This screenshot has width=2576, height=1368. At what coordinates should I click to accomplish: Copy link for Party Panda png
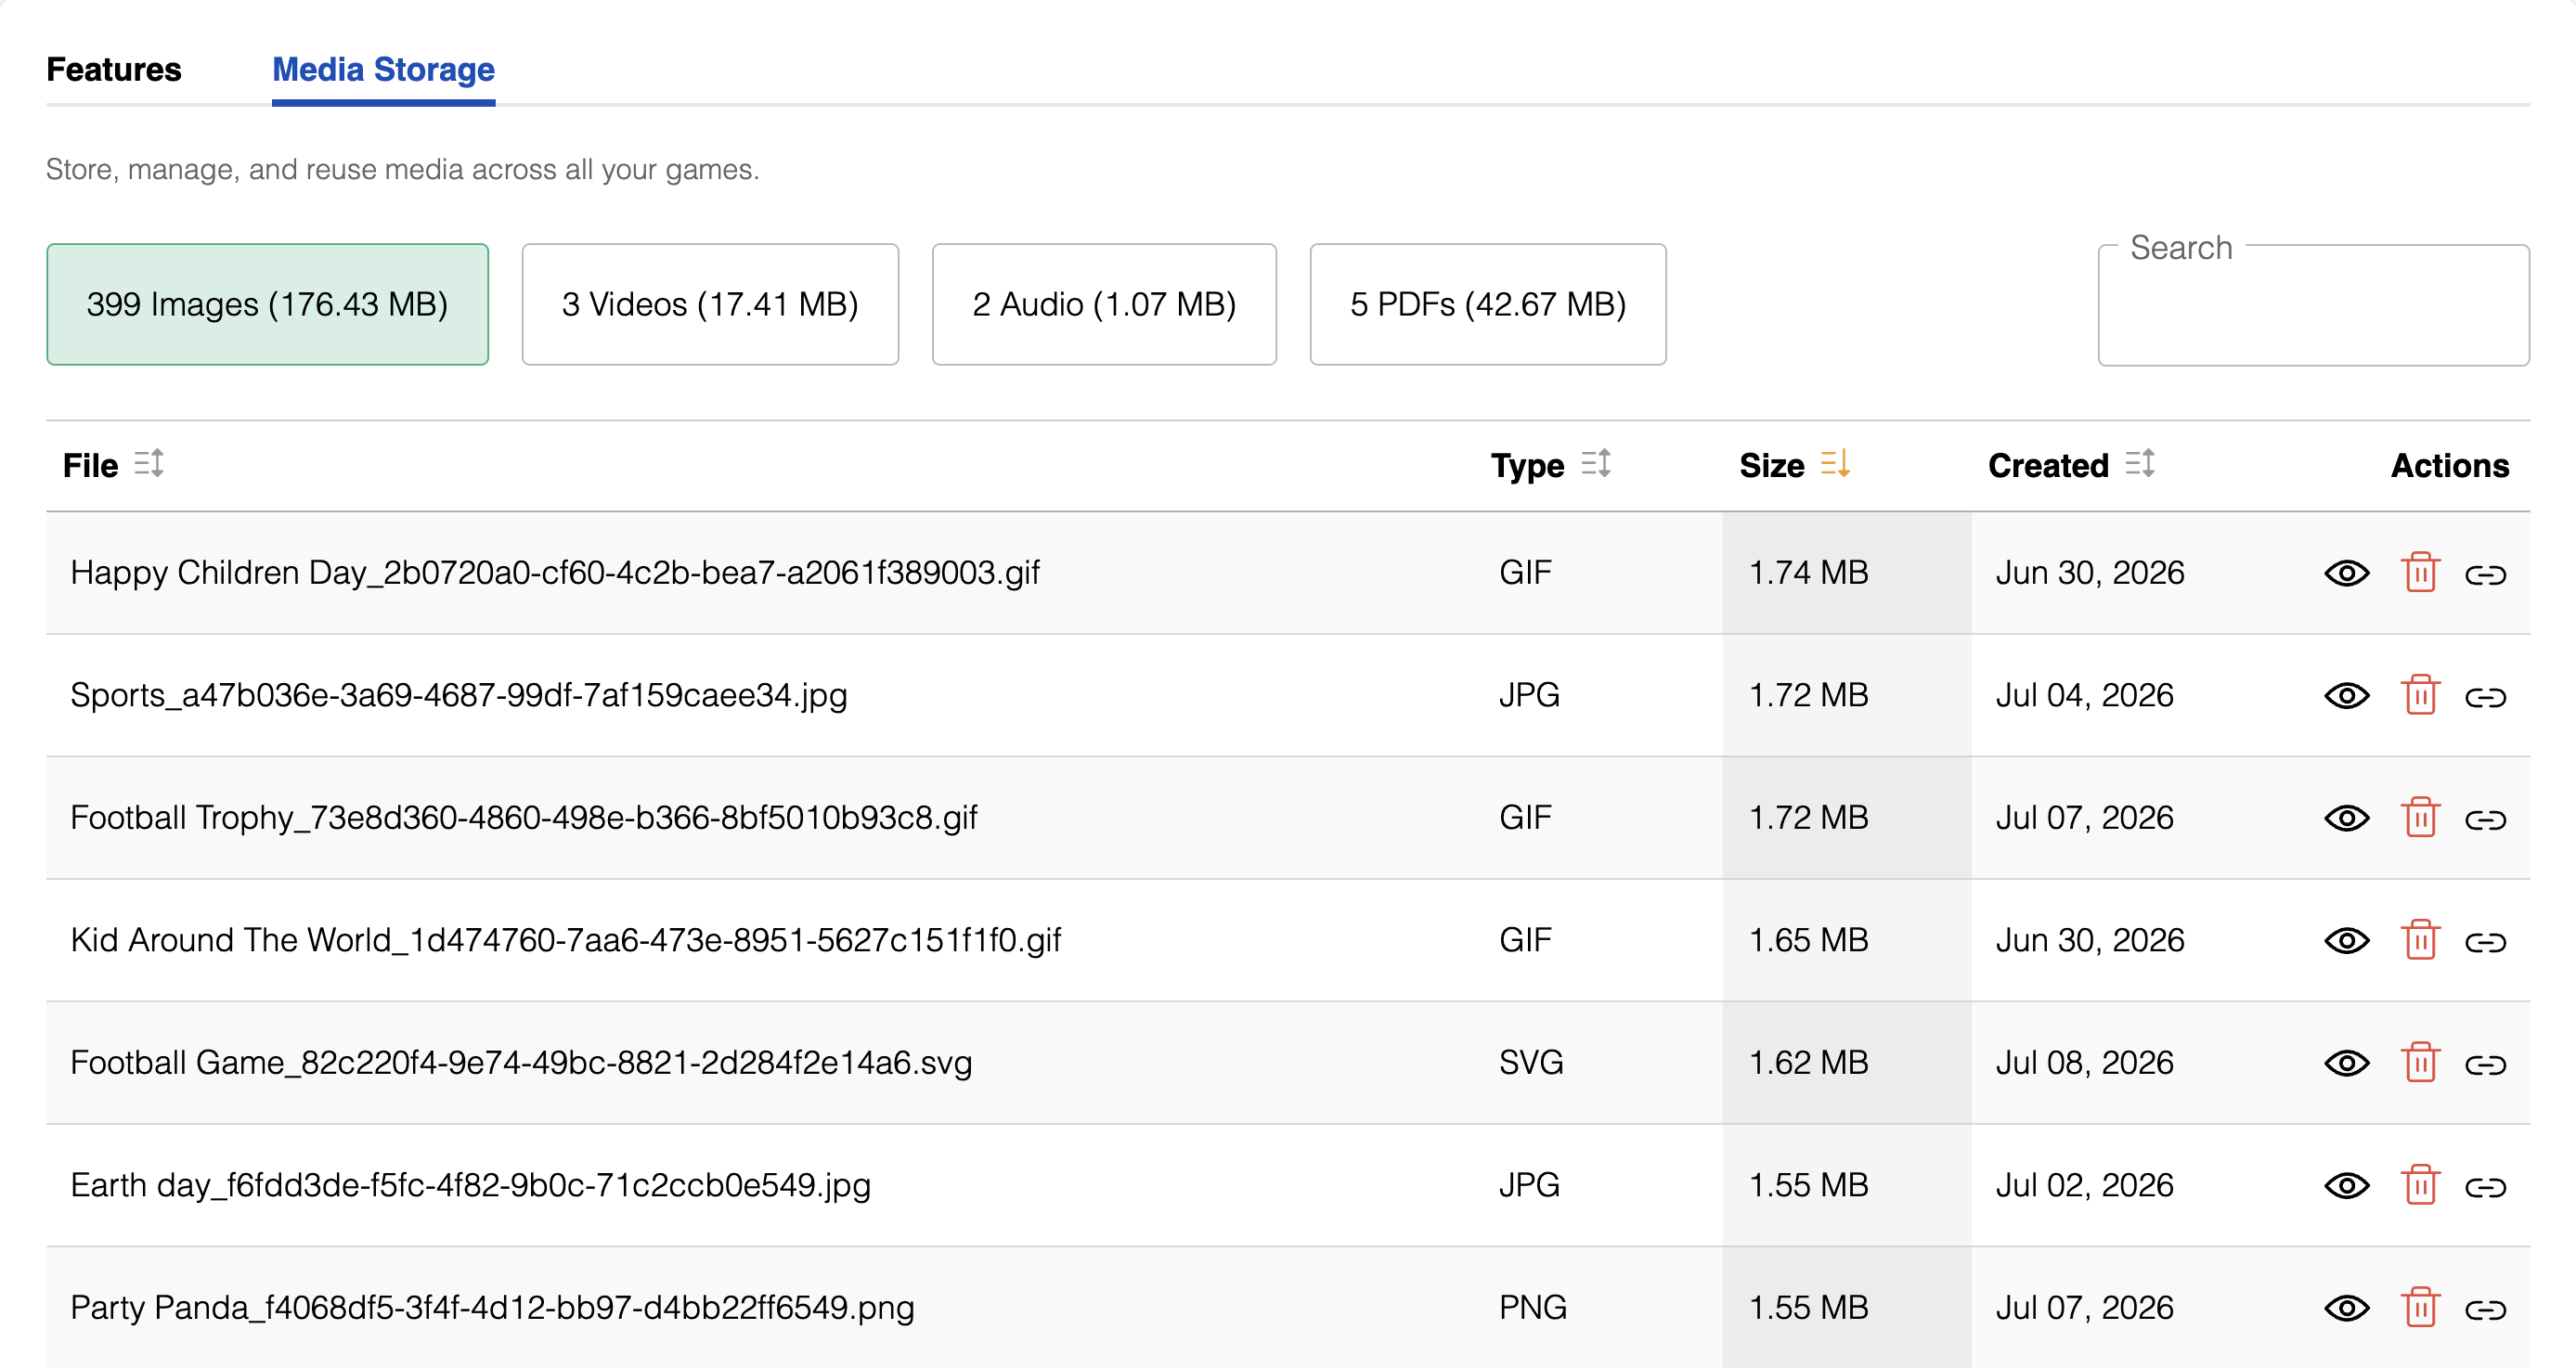(x=2485, y=1309)
